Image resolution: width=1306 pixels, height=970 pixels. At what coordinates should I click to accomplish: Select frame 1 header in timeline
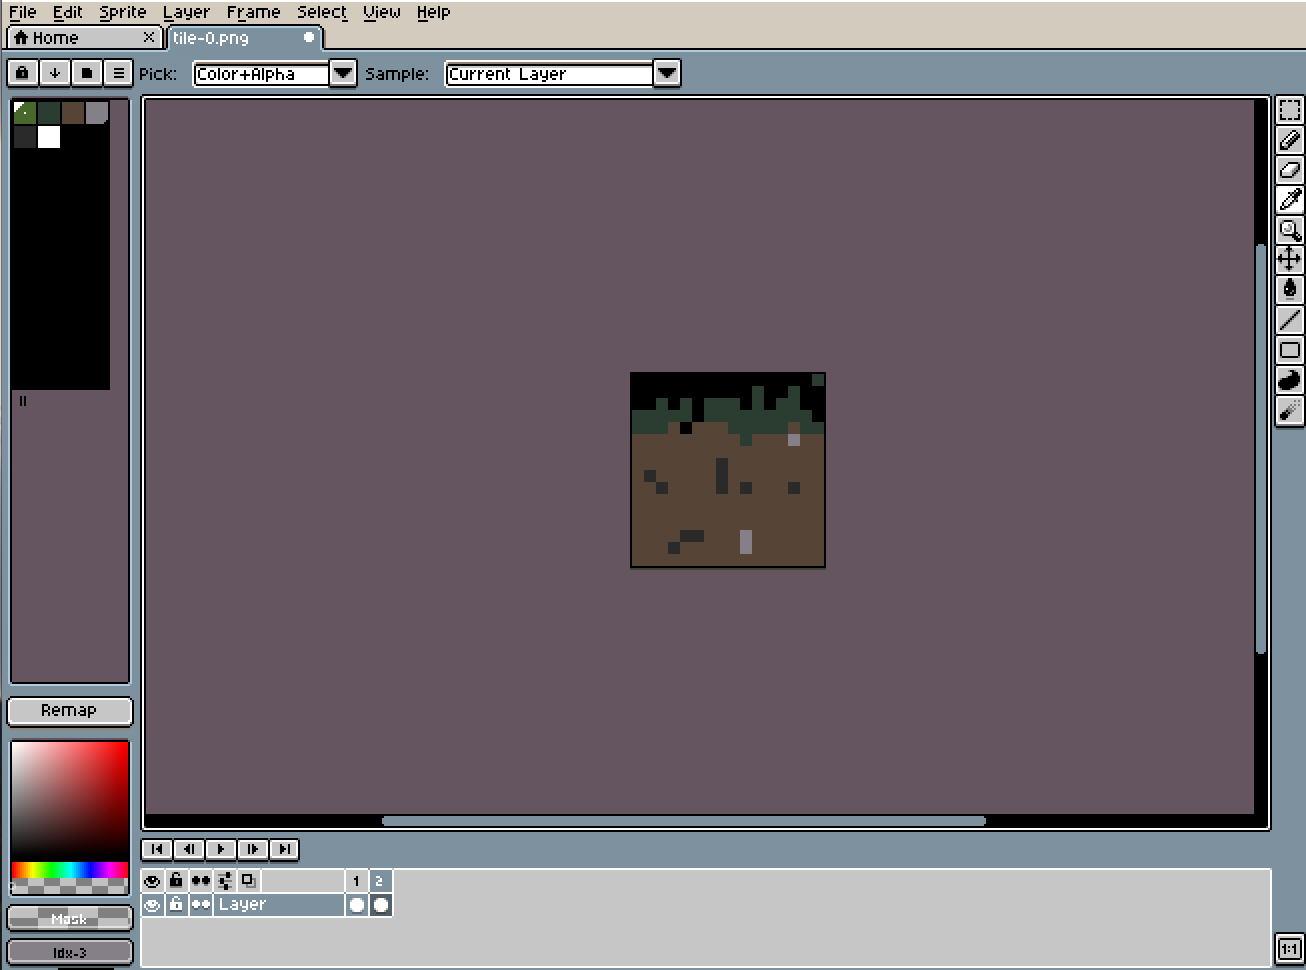[x=356, y=881]
